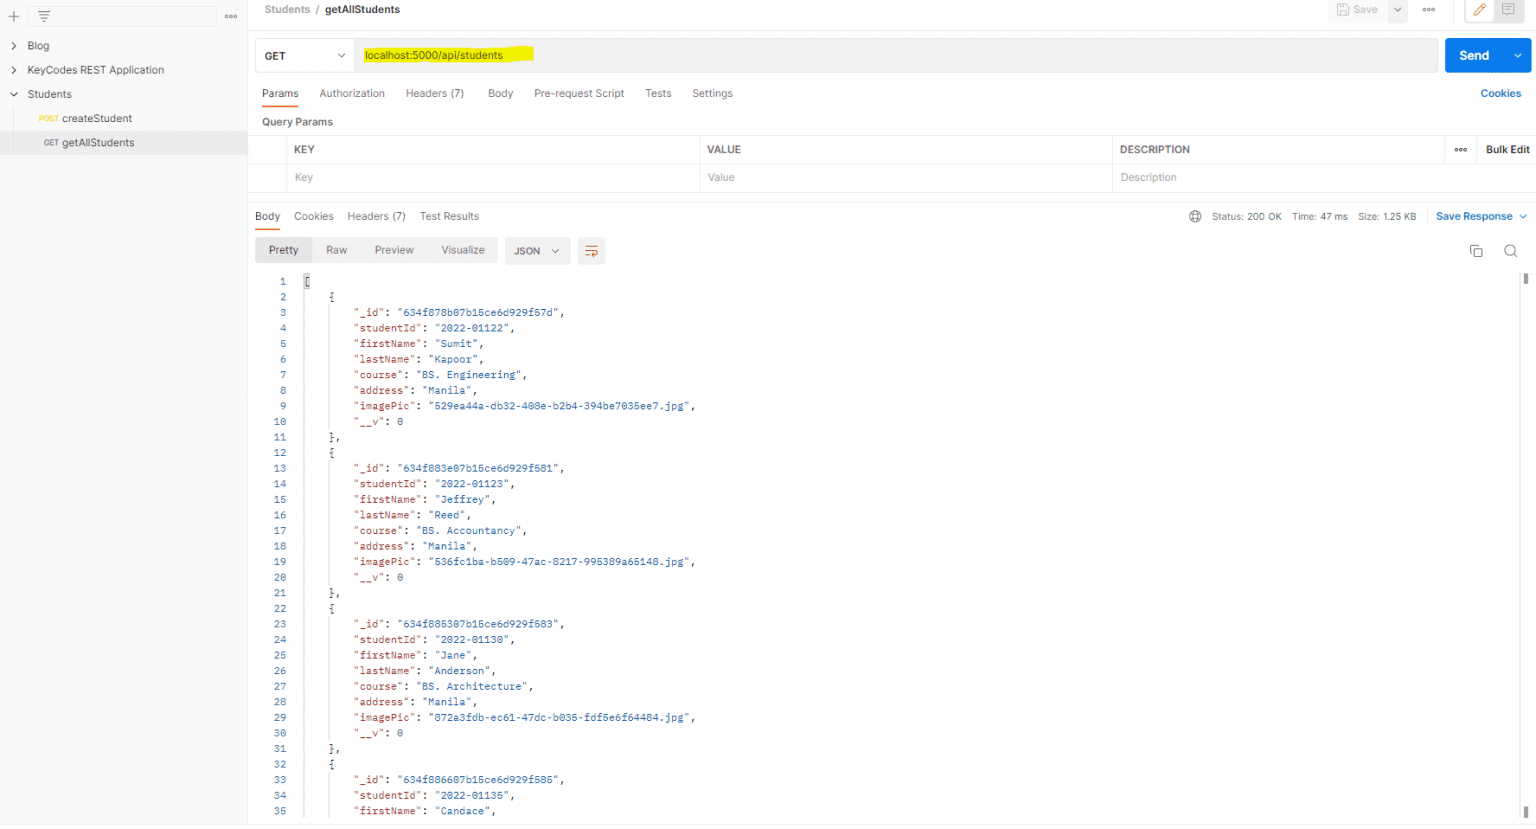Click the pencil edit icon at top right
The height and width of the screenshot is (829, 1536).
(x=1479, y=10)
